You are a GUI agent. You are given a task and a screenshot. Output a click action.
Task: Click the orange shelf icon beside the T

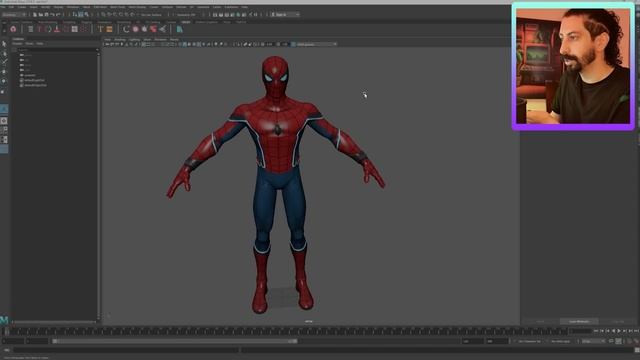109,29
